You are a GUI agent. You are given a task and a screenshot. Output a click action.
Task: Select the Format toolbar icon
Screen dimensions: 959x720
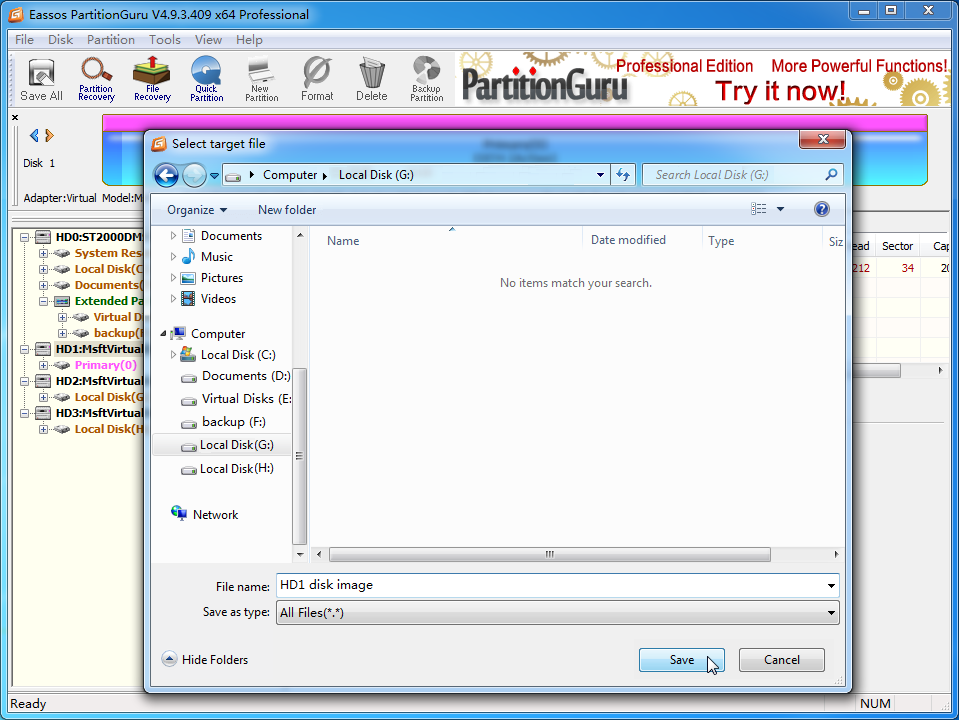click(x=317, y=80)
